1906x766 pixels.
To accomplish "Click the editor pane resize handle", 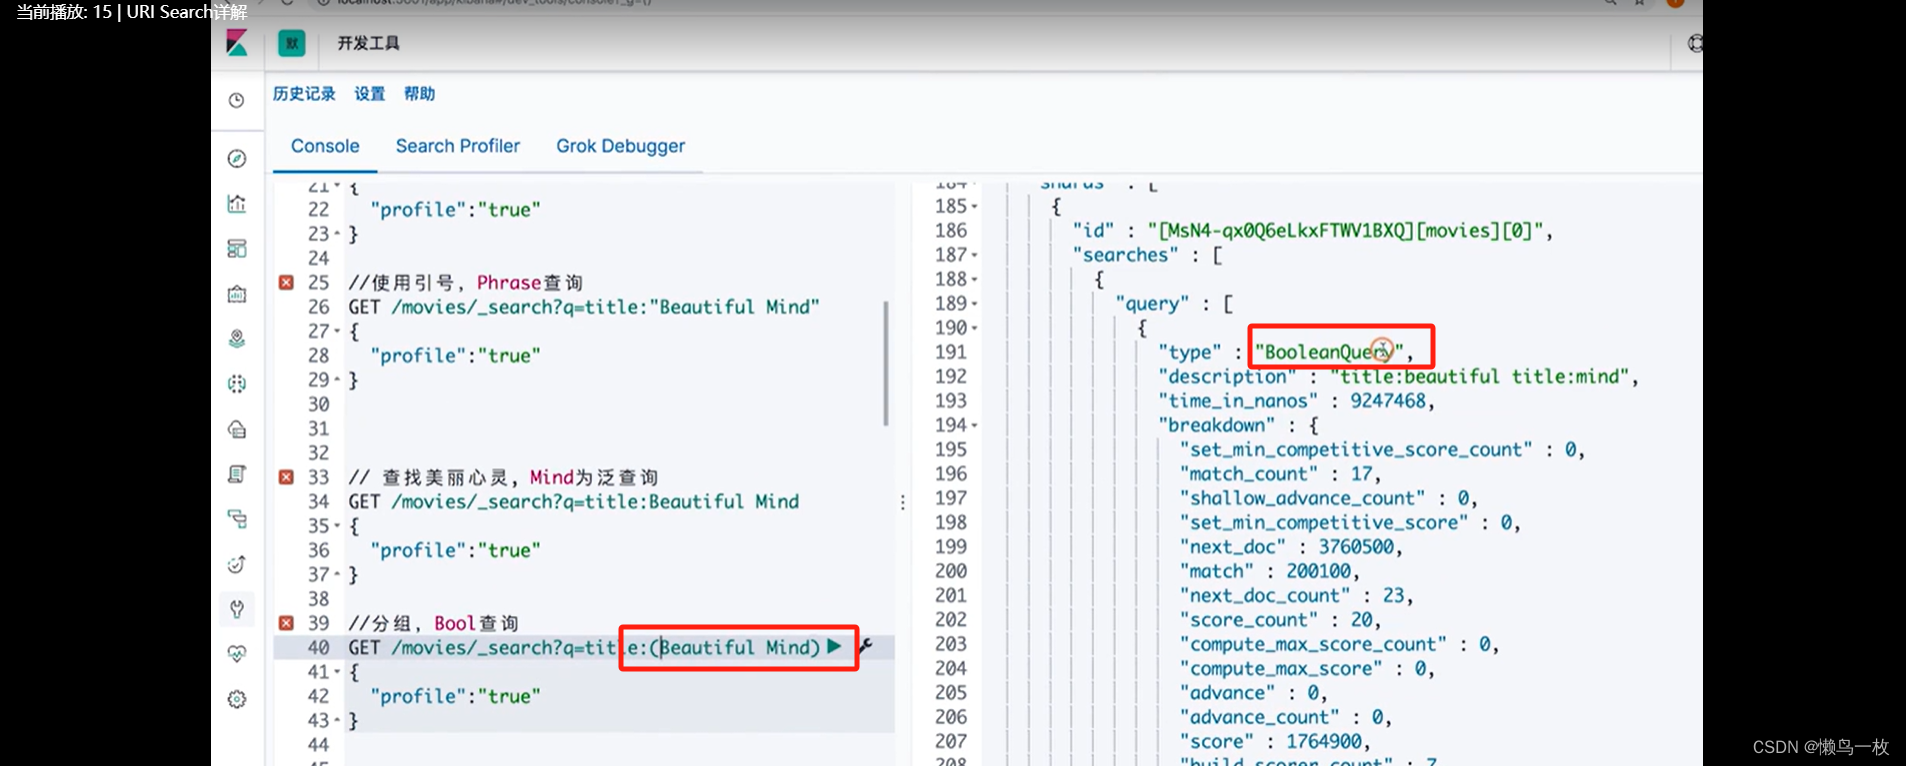I will (x=903, y=502).
